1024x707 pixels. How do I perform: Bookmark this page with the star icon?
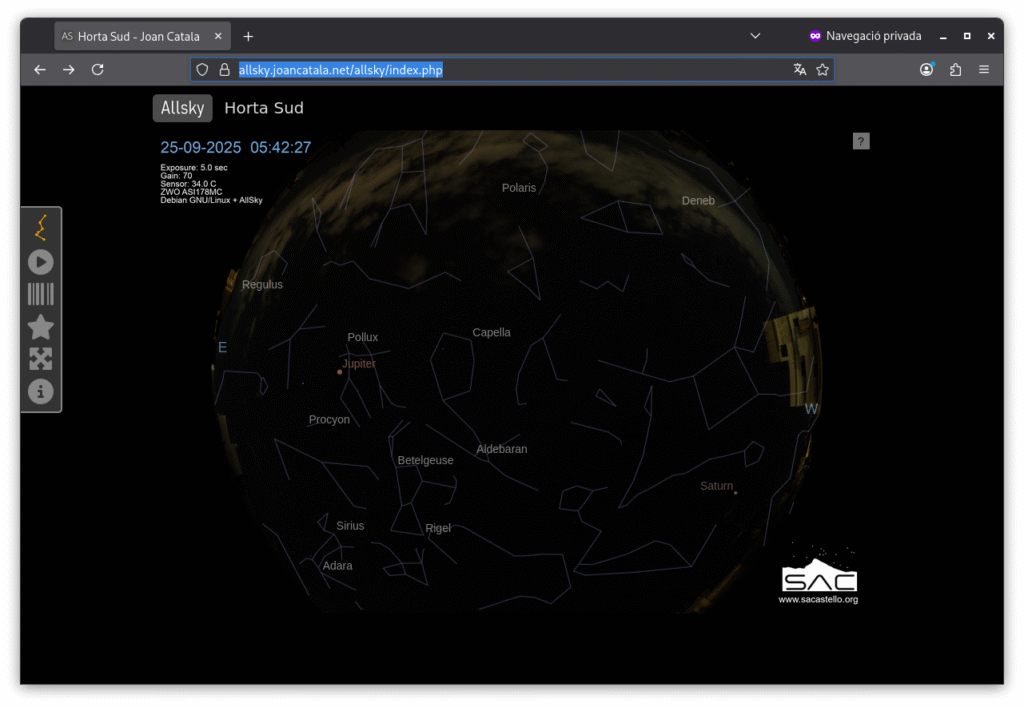tap(822, 70)
